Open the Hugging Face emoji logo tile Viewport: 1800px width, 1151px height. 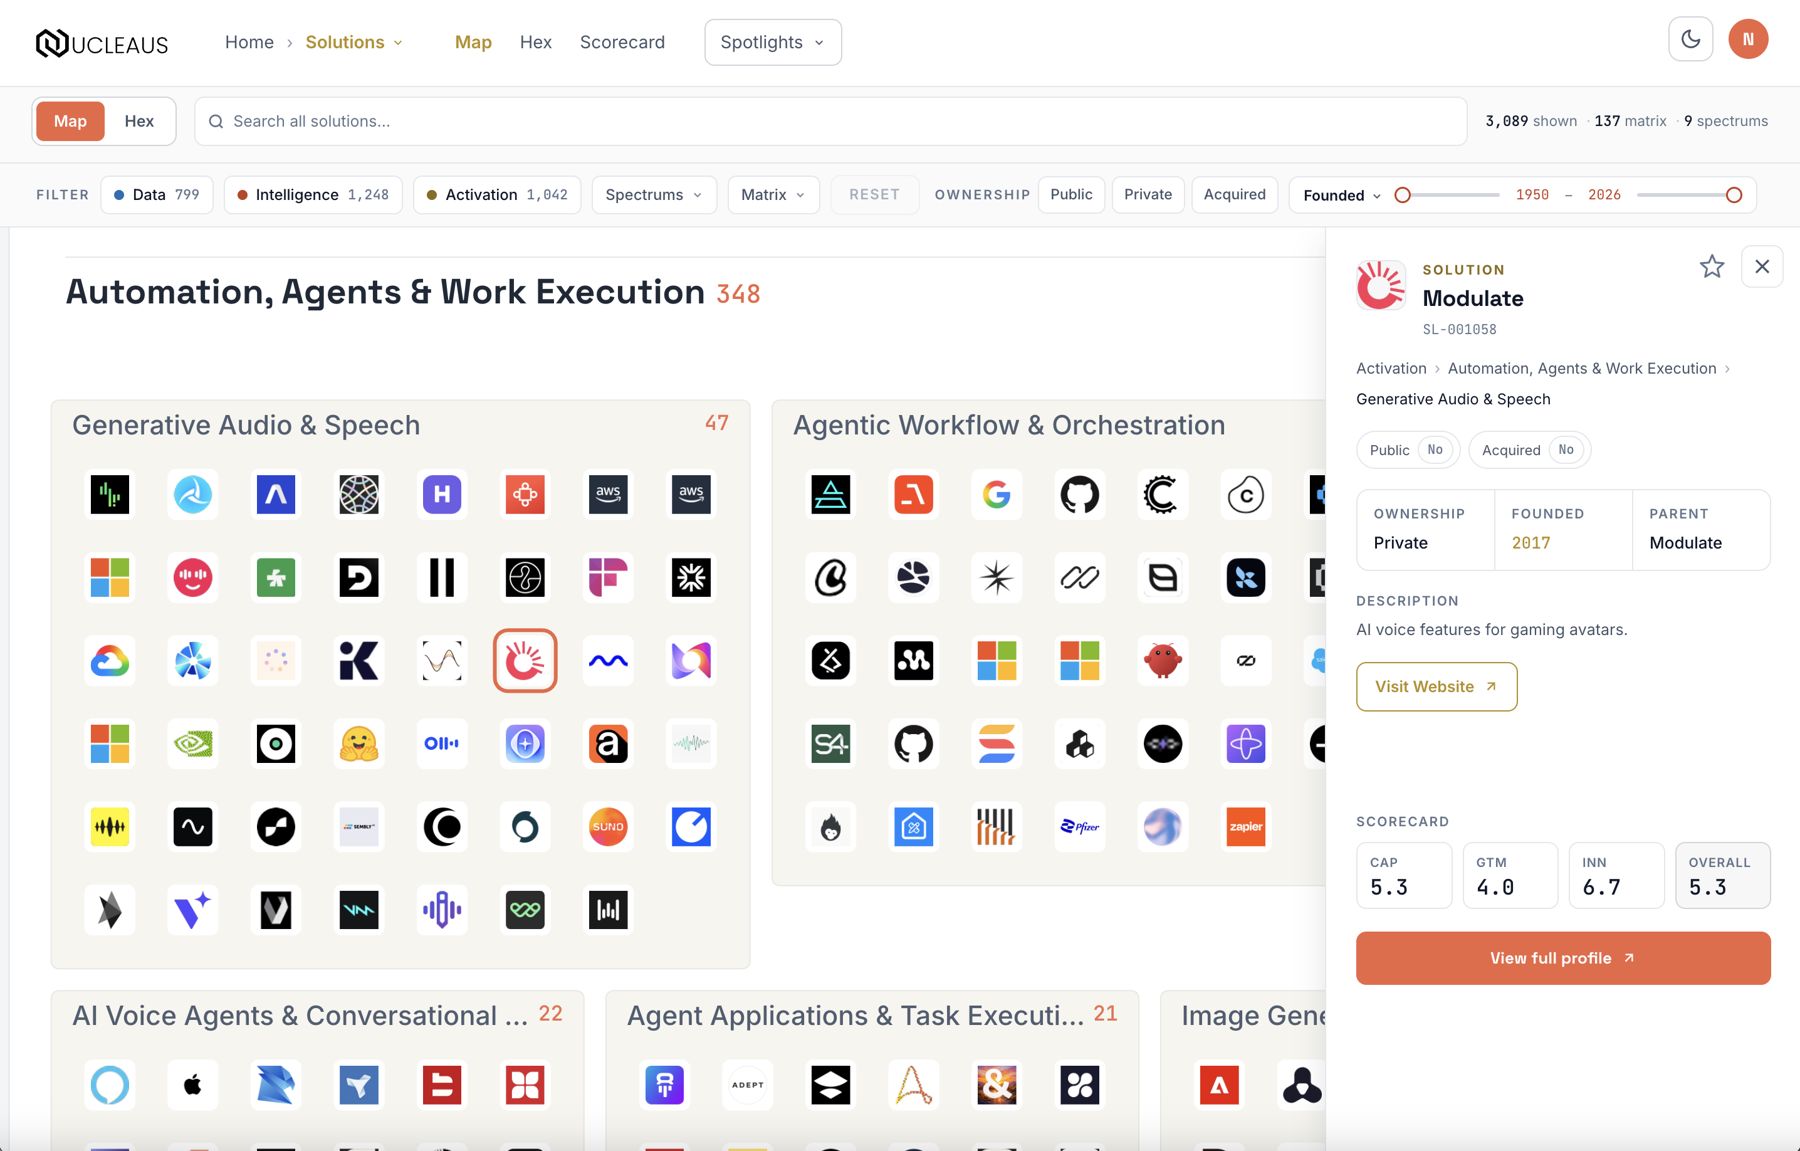[359, 743]
